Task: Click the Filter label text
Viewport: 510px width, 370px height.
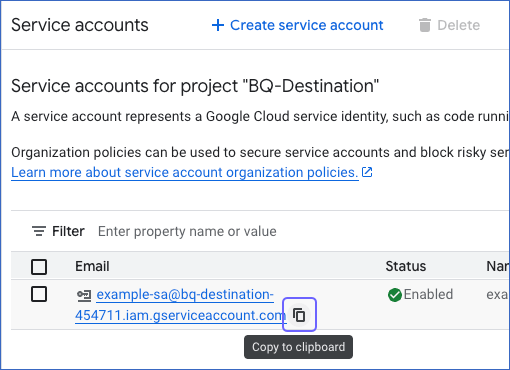Action: (x=68, y=231)
